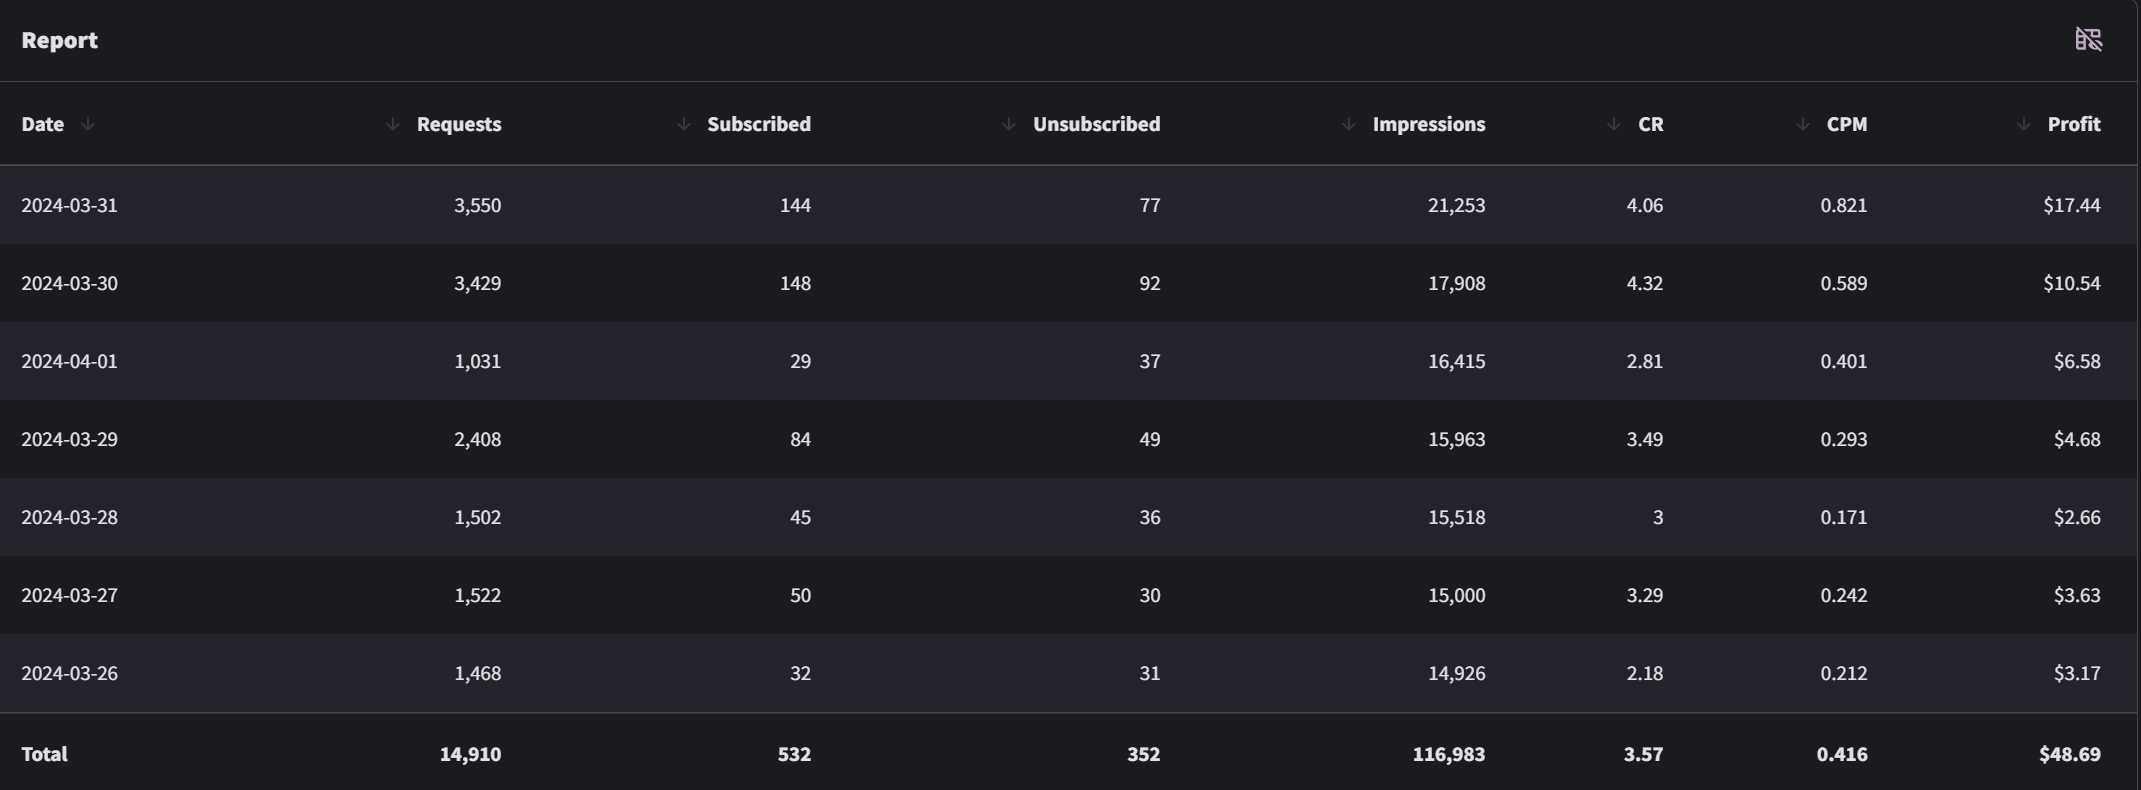The image size is (2141, 790).
Task: Select the 2024-03-31 row date
Action: 69,205
